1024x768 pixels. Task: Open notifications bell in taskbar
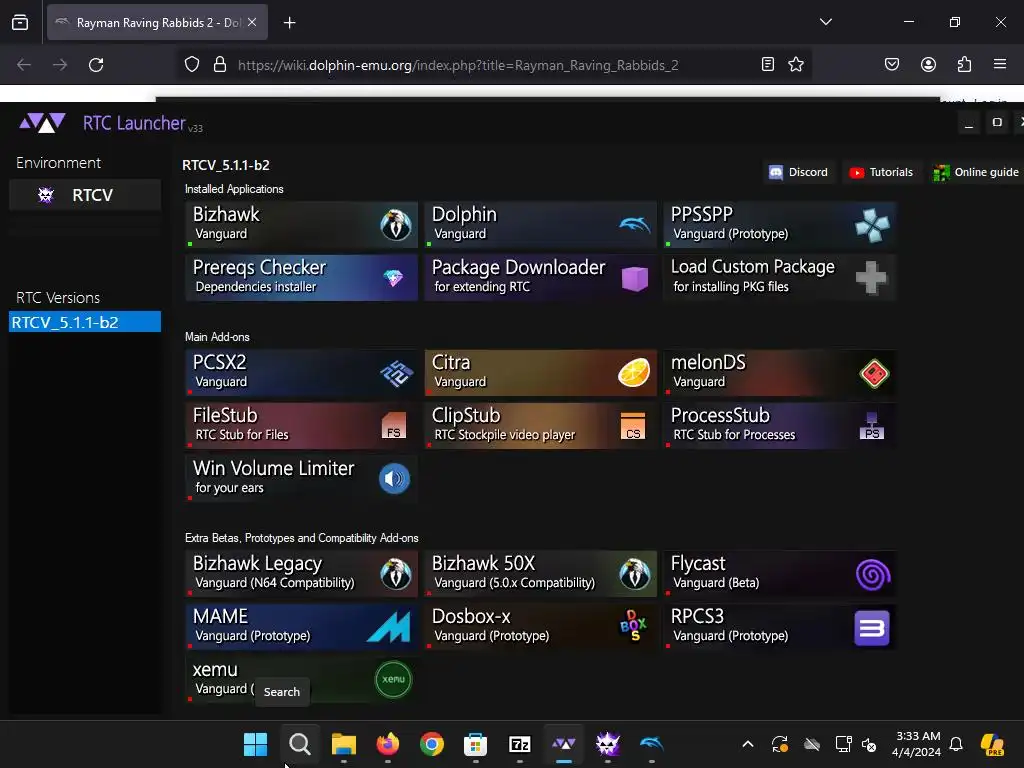pos(956,744)
